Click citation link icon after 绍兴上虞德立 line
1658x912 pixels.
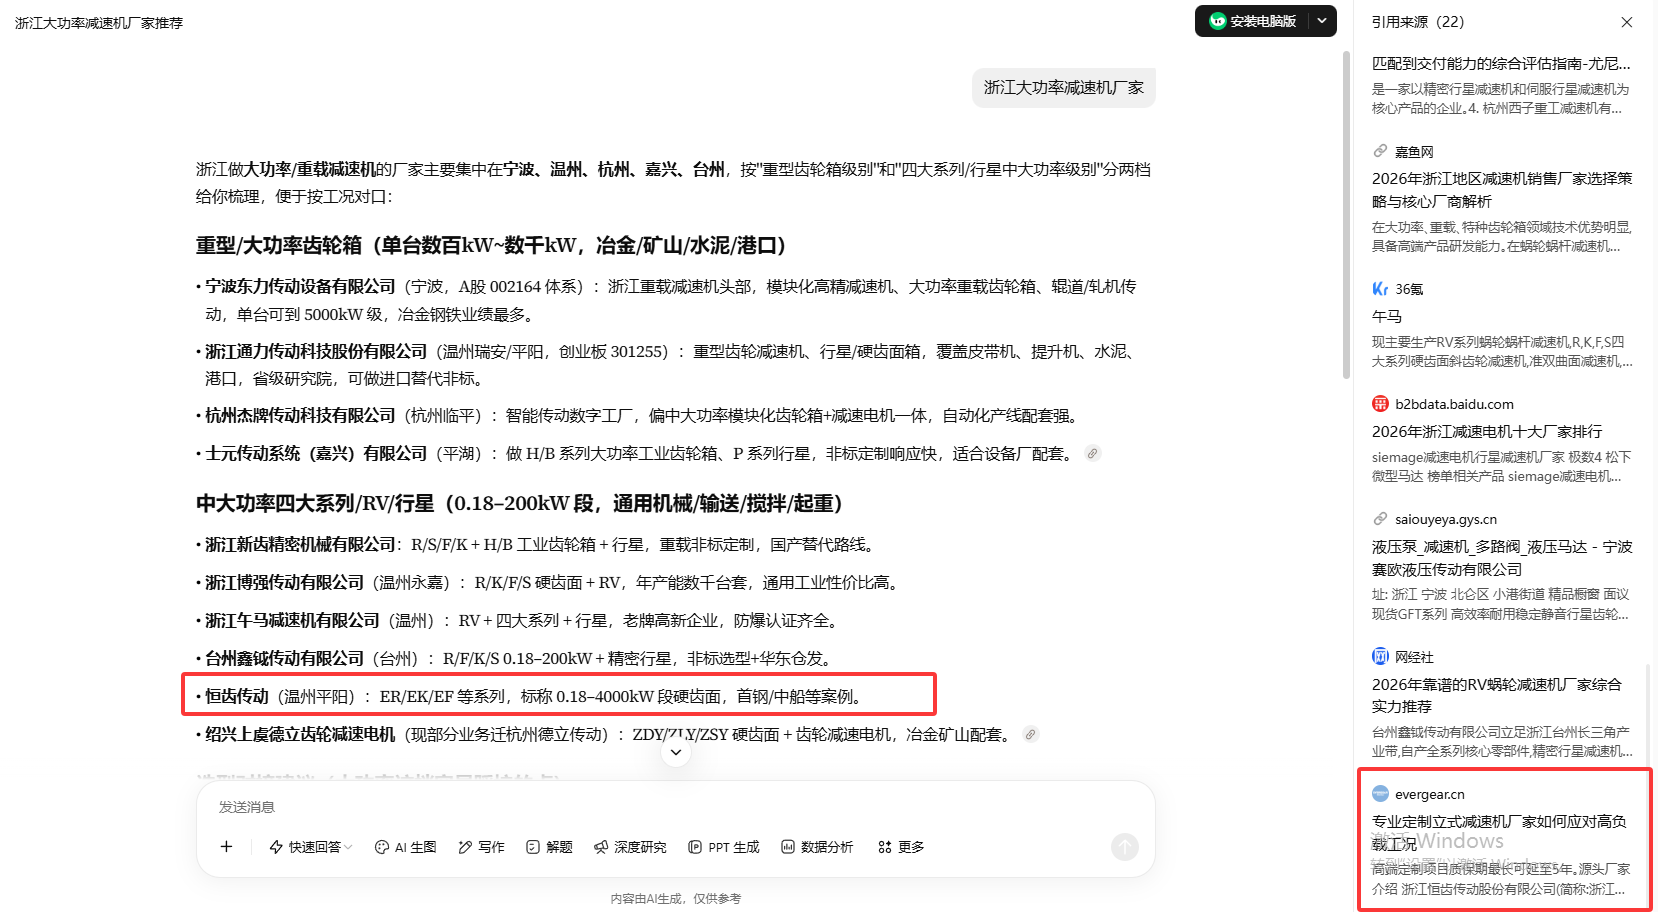point(1031,734)
